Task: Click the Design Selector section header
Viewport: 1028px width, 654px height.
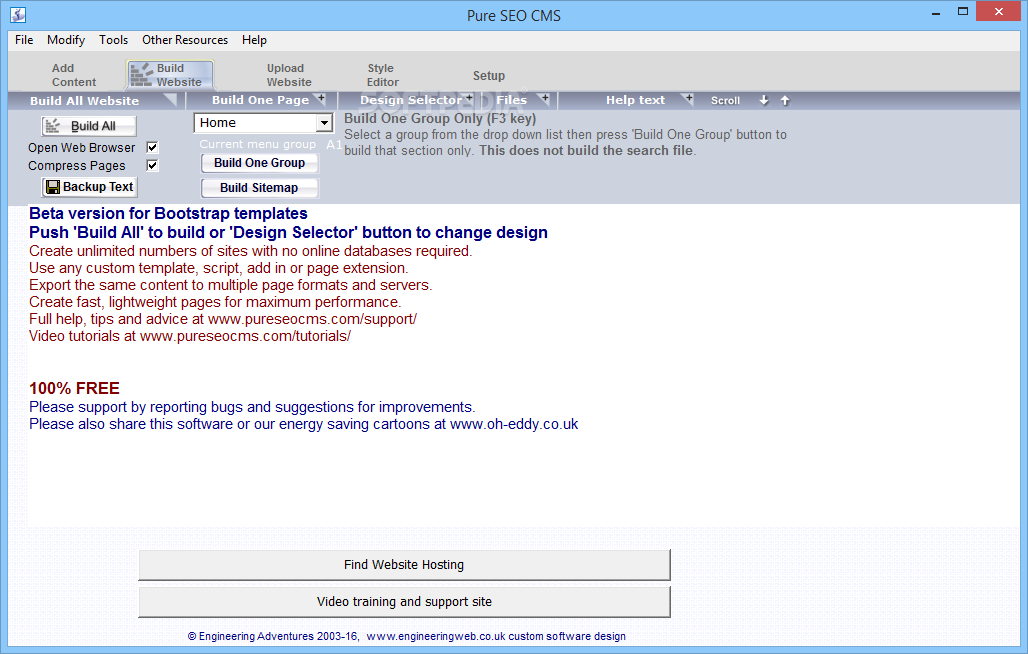Action: coord(411,100)
